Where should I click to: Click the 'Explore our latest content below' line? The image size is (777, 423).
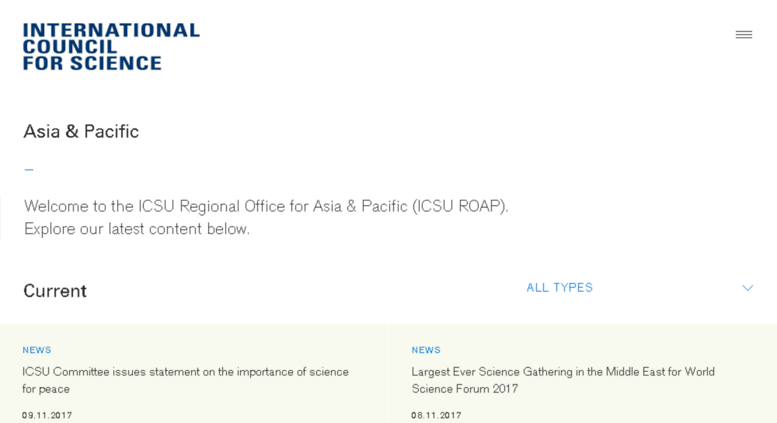pyautogui.click(x=137, y=229)
